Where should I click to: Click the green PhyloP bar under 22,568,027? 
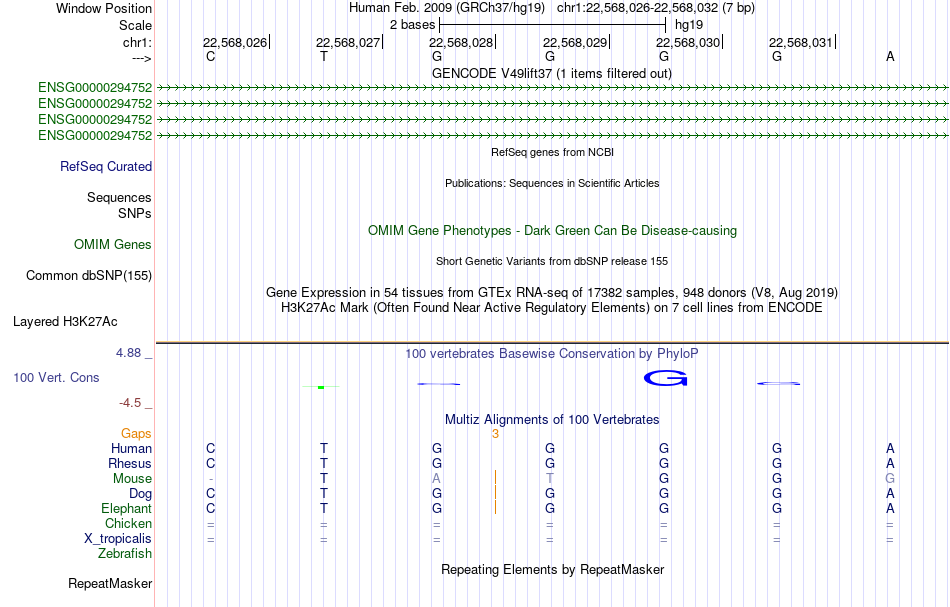pos(321,386)
